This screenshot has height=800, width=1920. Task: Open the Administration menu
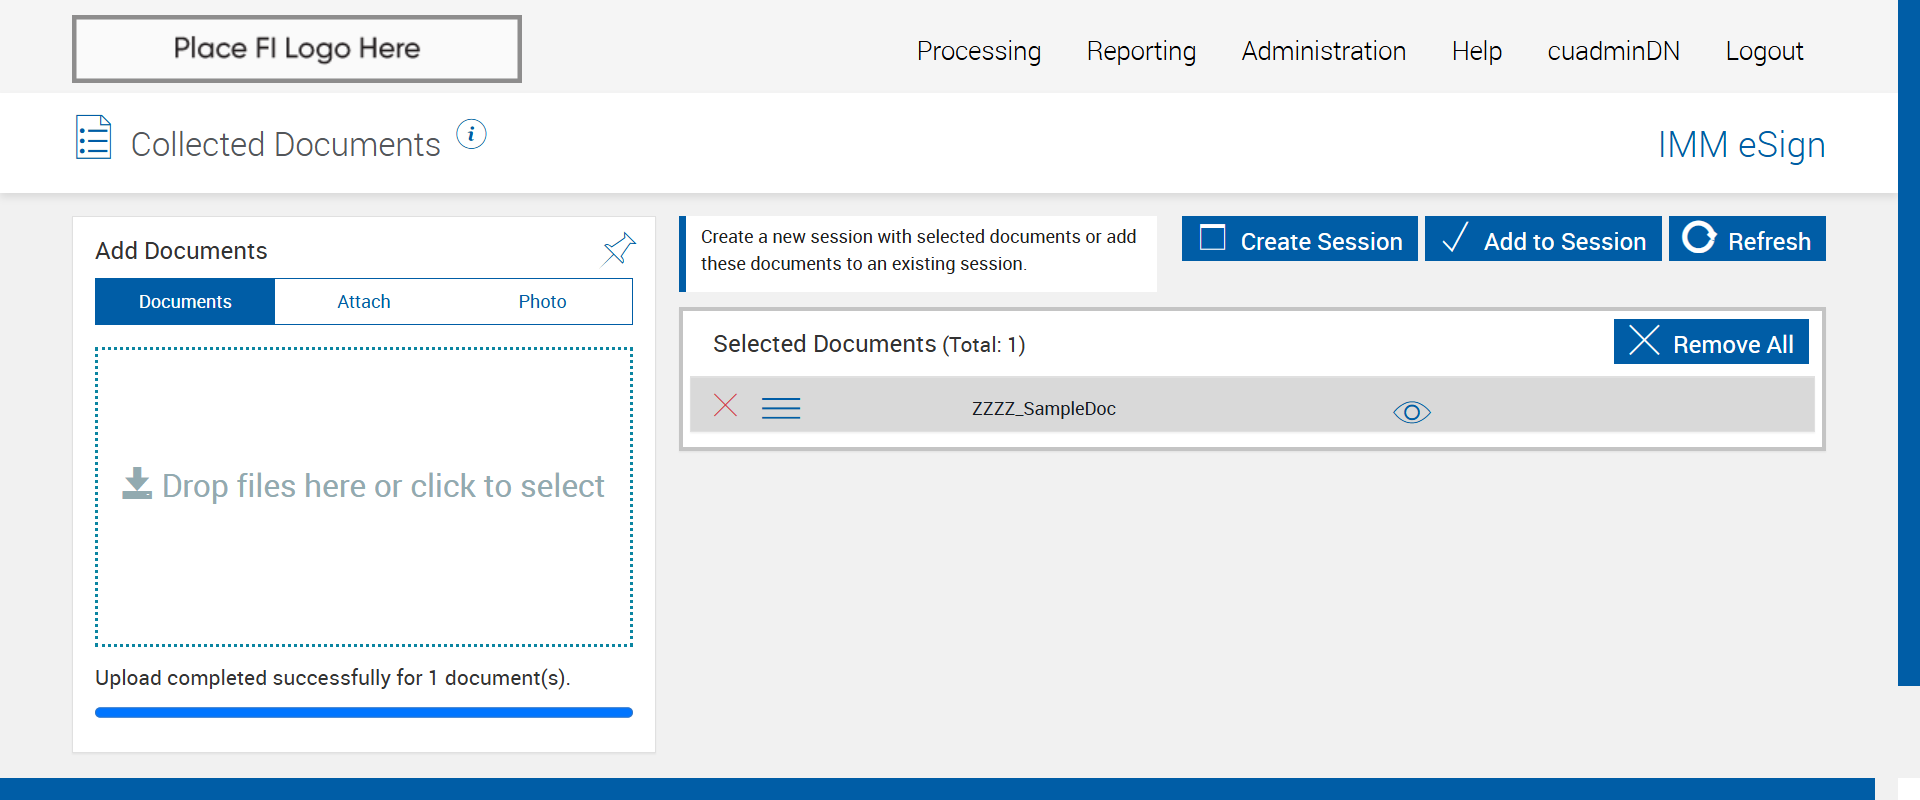(1323, 51)
